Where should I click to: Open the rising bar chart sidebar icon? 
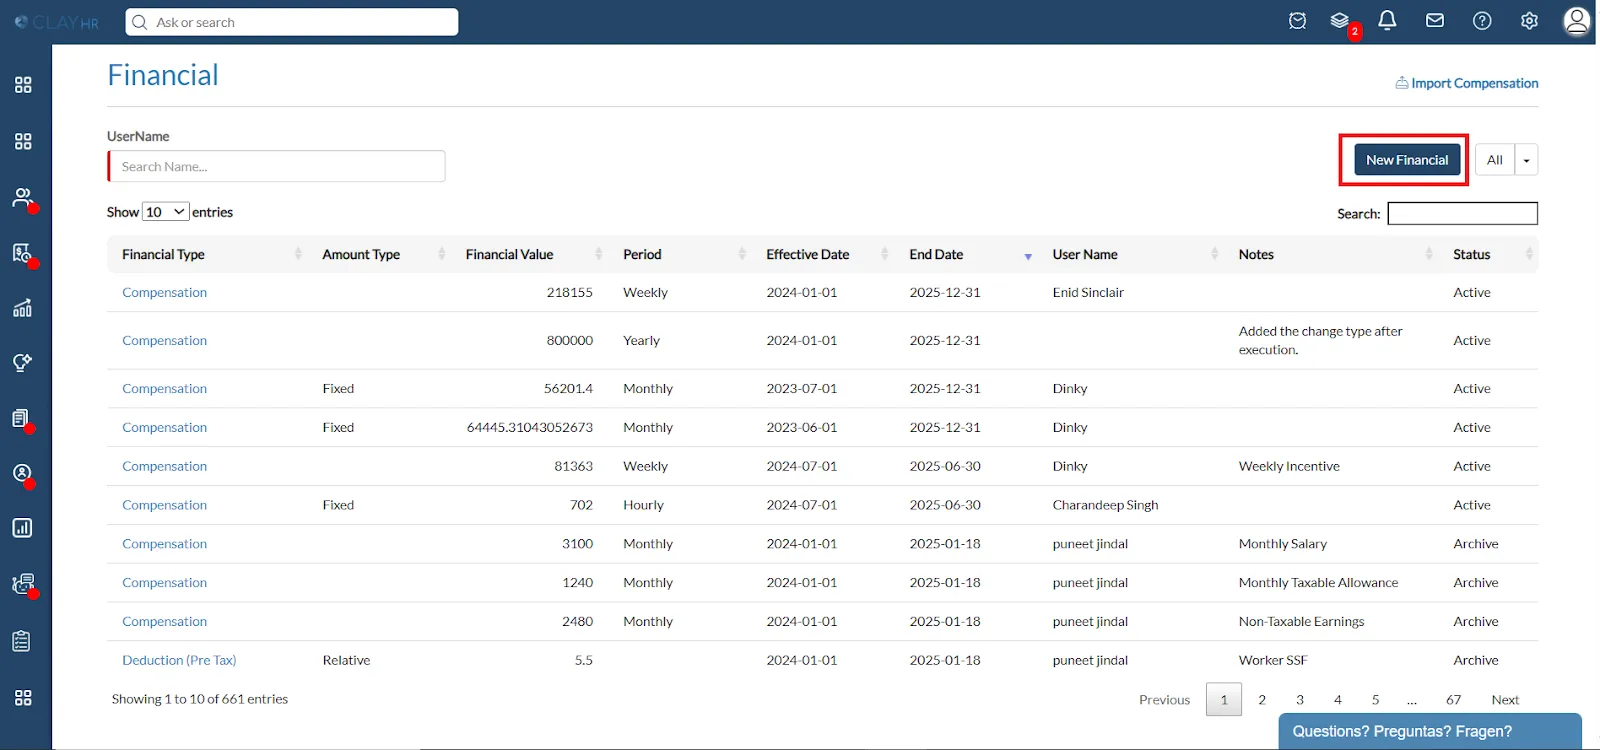(23, 308)
